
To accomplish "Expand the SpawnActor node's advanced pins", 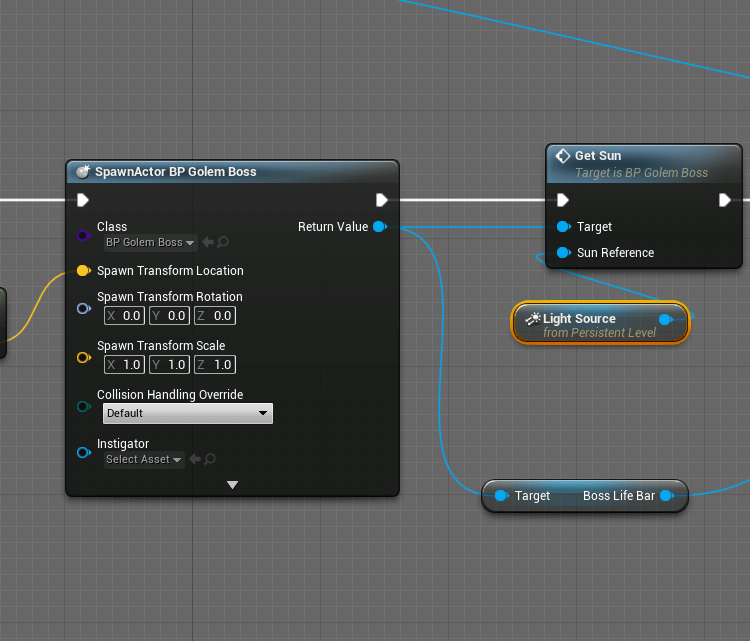I will pyautogui.click(x=232, y=485).
